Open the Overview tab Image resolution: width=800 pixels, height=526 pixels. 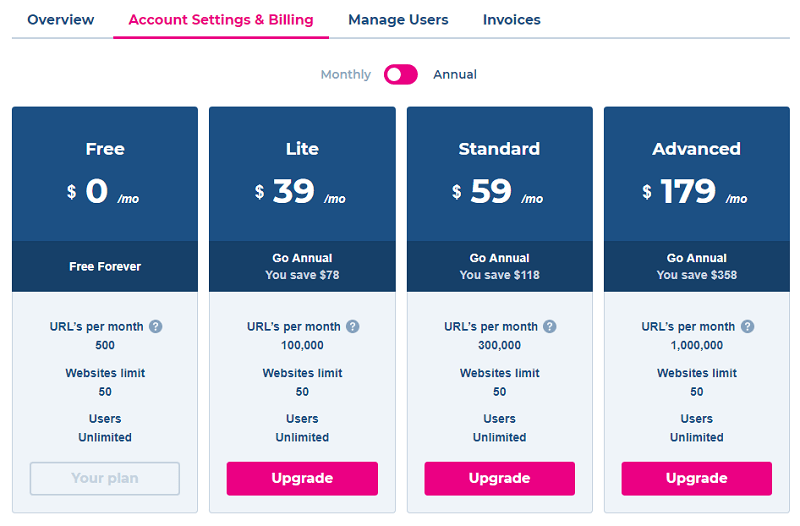click(x=61, y=20)
